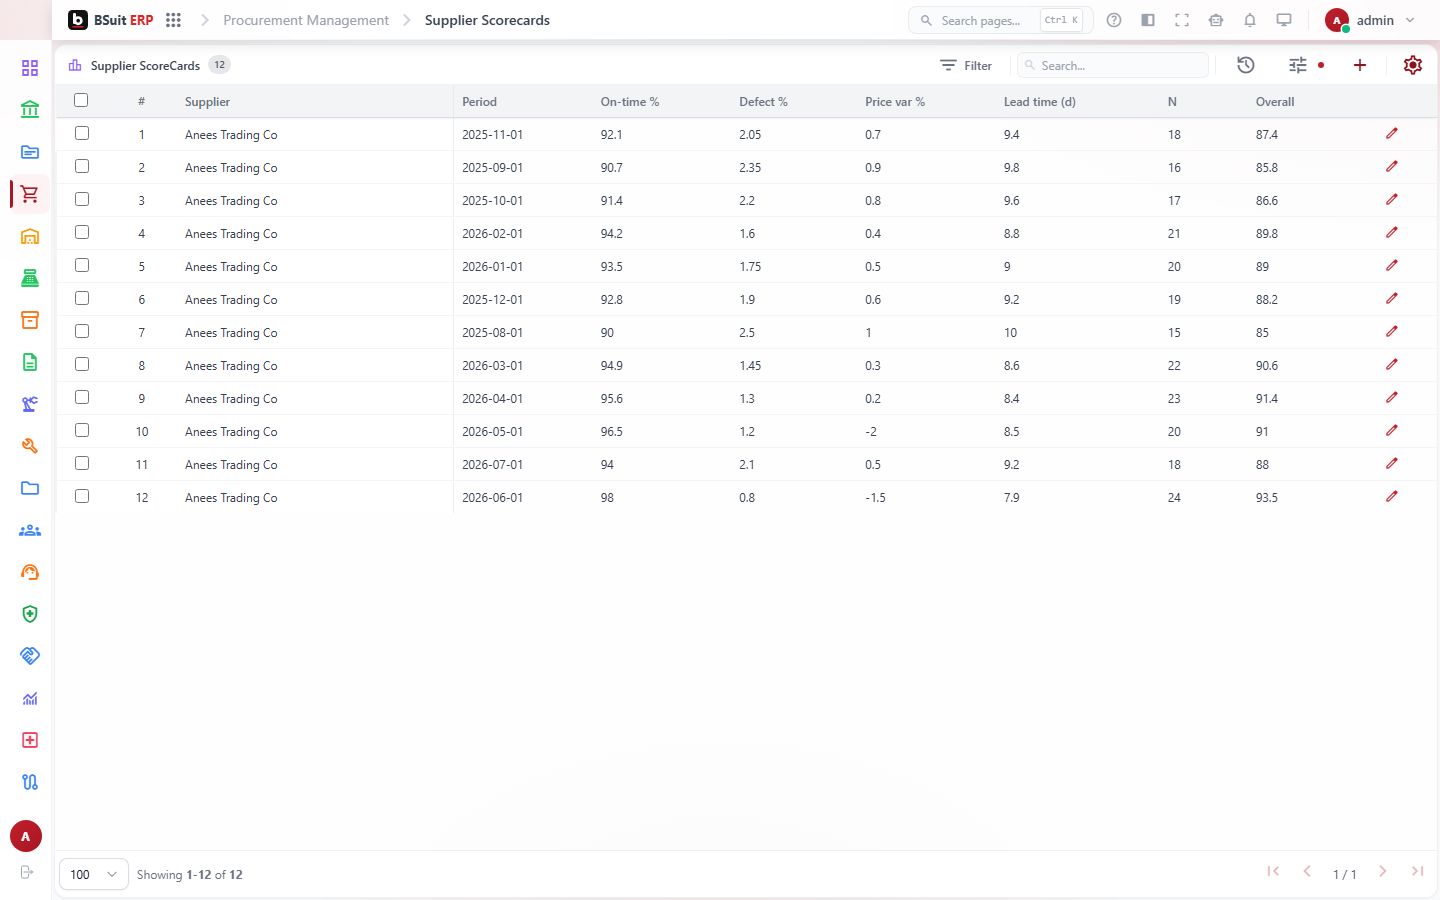Sort by the Overall column header

[x=1275, y=102]
